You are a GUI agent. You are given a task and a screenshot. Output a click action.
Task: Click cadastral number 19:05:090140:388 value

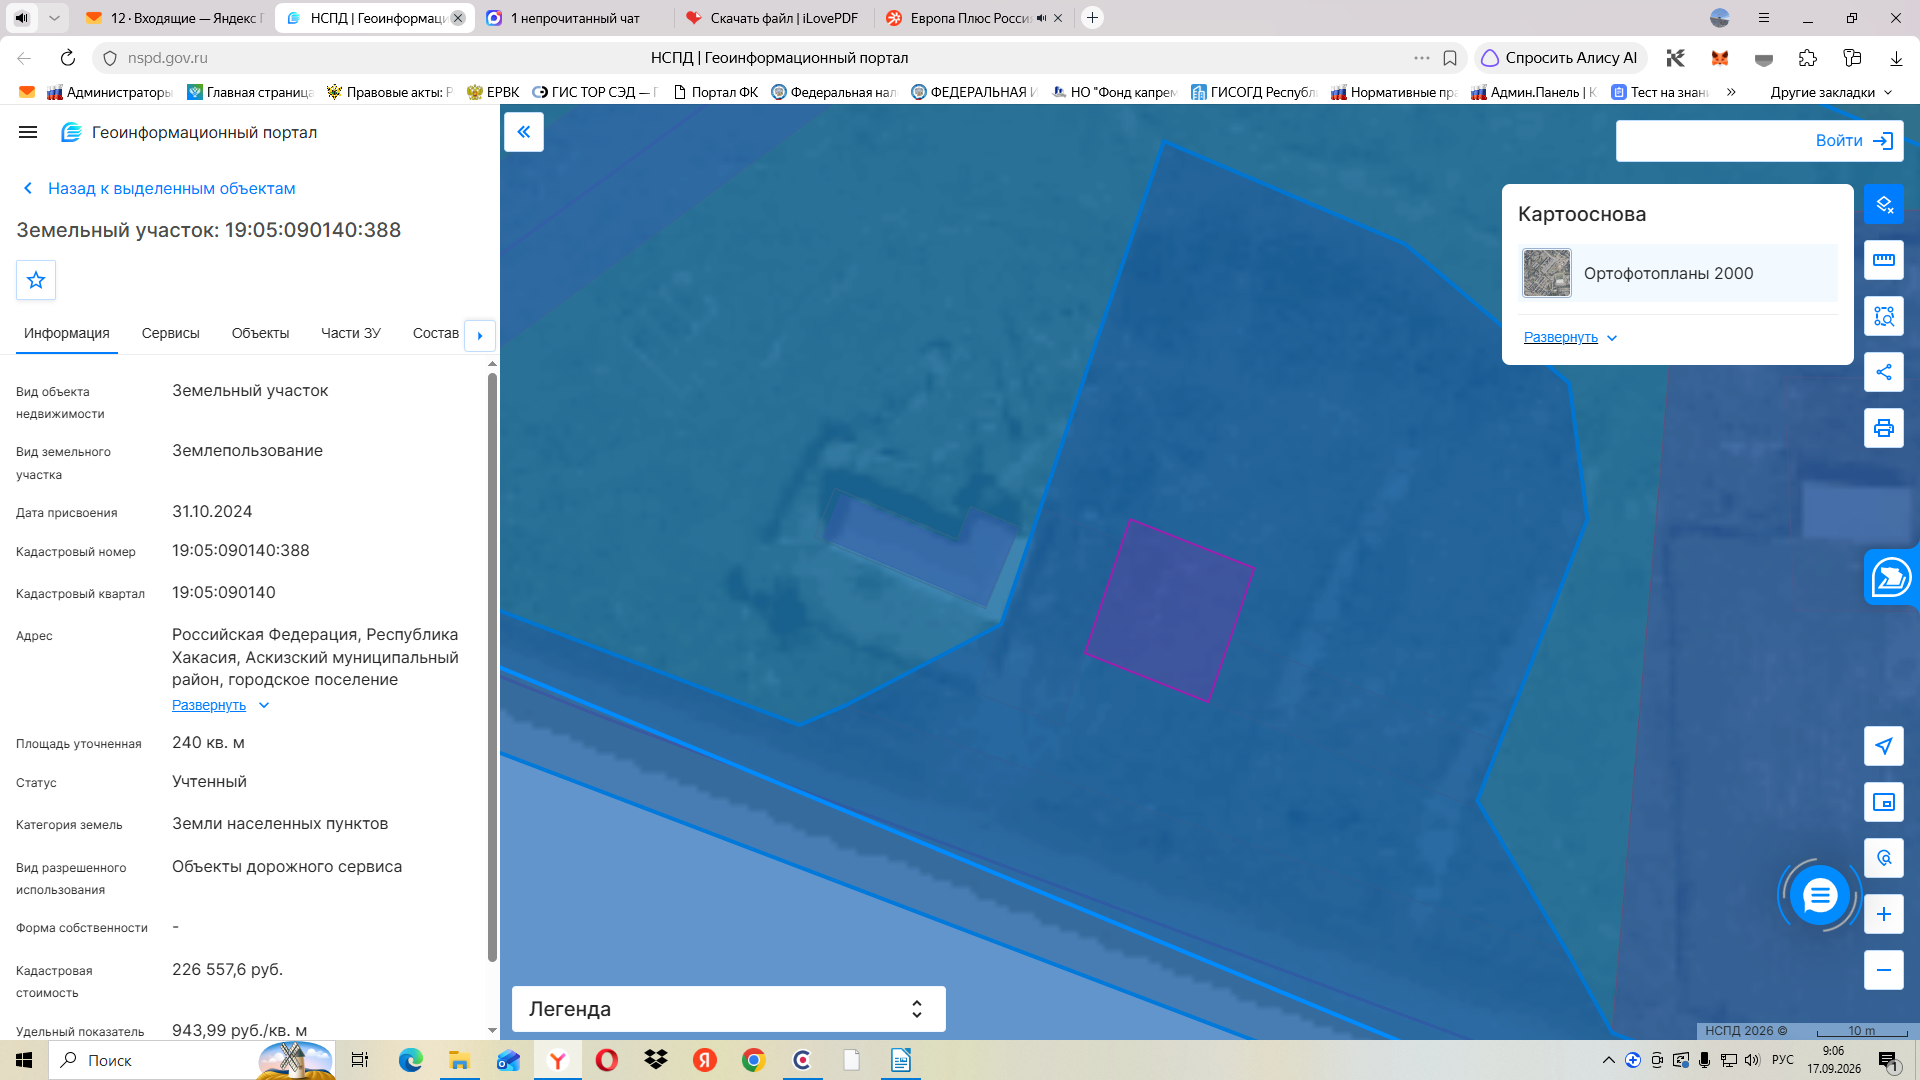(x=241, y=551)
